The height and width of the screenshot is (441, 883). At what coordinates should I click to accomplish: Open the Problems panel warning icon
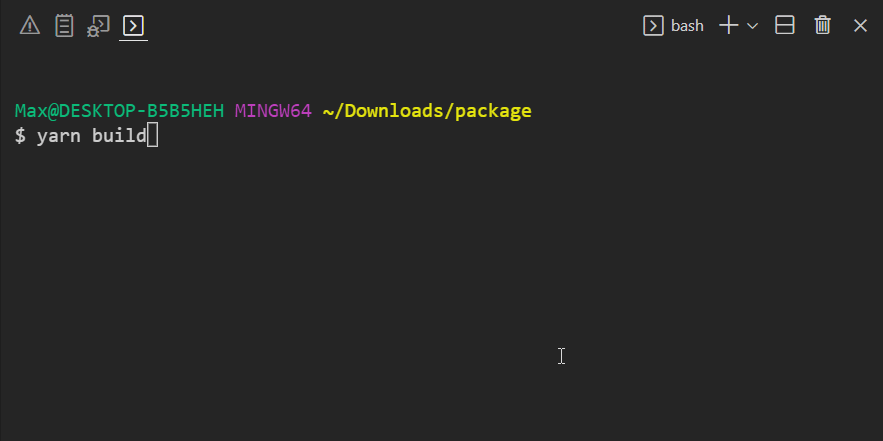pyautogui.click(x=30, y=26)
